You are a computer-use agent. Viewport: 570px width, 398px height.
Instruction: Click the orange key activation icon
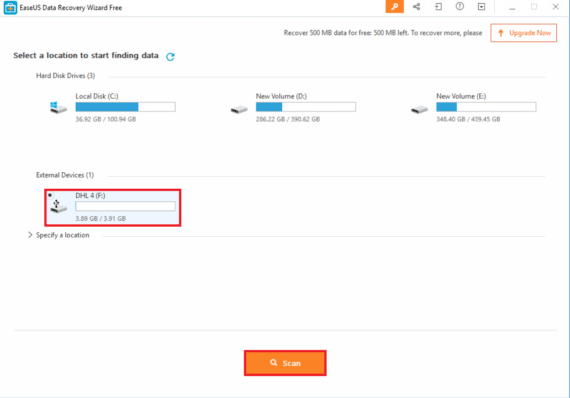pyautogui.click(x=394, y=7)
